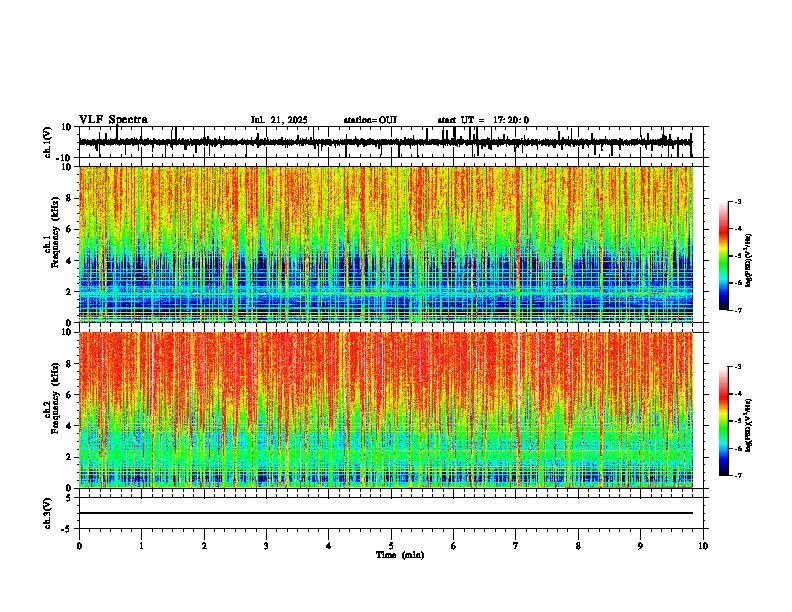Click the "ch.1(V)" waveform axis label
Image resolution: width=792 pixels, height=612 pixels.
[48, 142]
